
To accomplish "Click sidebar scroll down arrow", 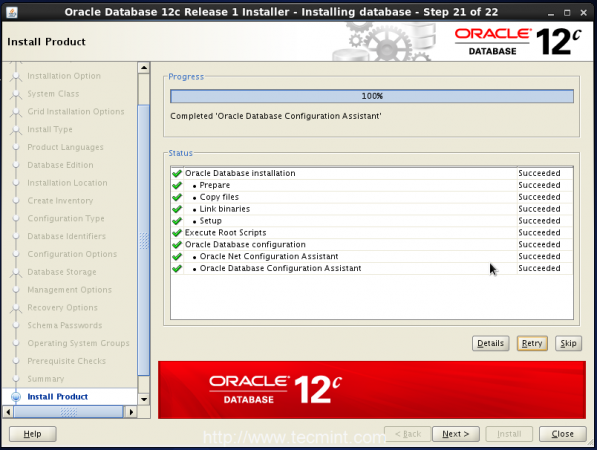I will coord(144,399).
